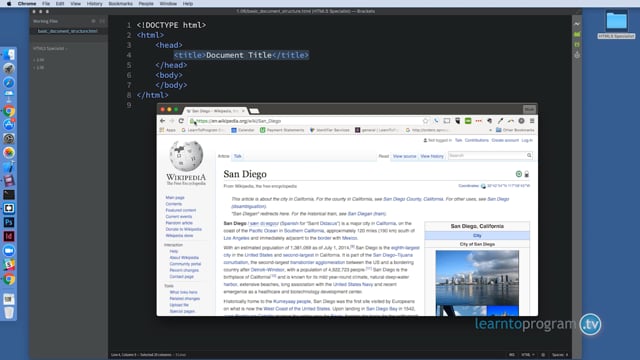
Task: Reload the Wikipedia page
Action: click(x=181, y=121)
